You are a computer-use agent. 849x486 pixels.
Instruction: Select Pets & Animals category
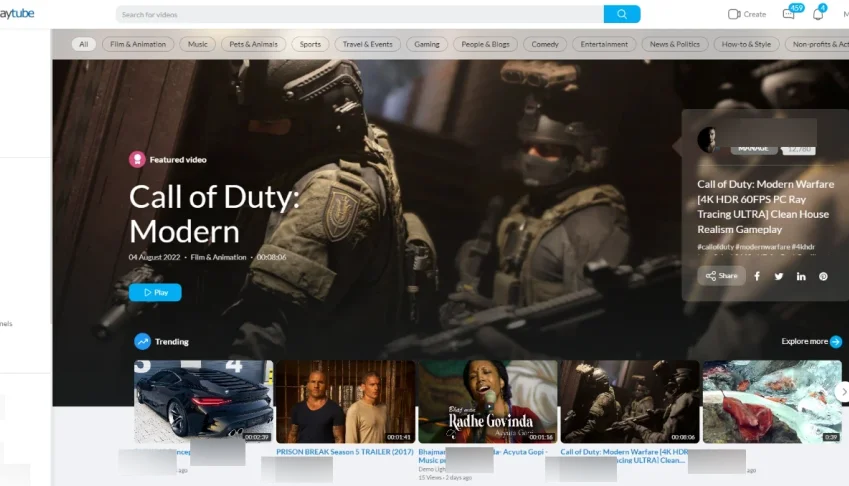tap(253, 44)
